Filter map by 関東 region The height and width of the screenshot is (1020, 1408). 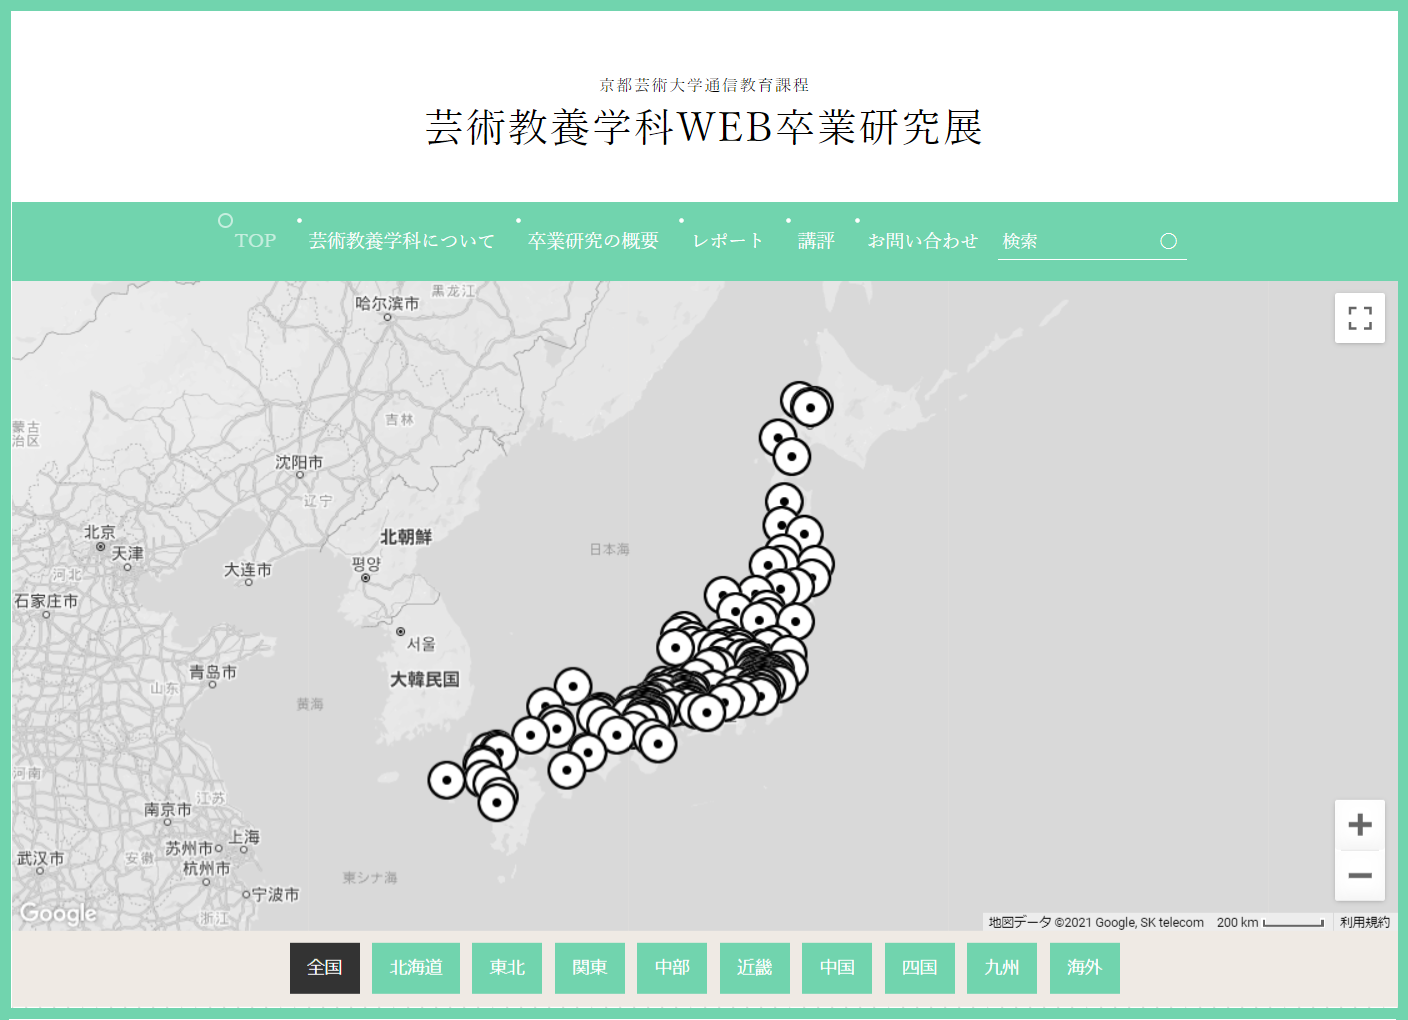[x=590, y=968]
